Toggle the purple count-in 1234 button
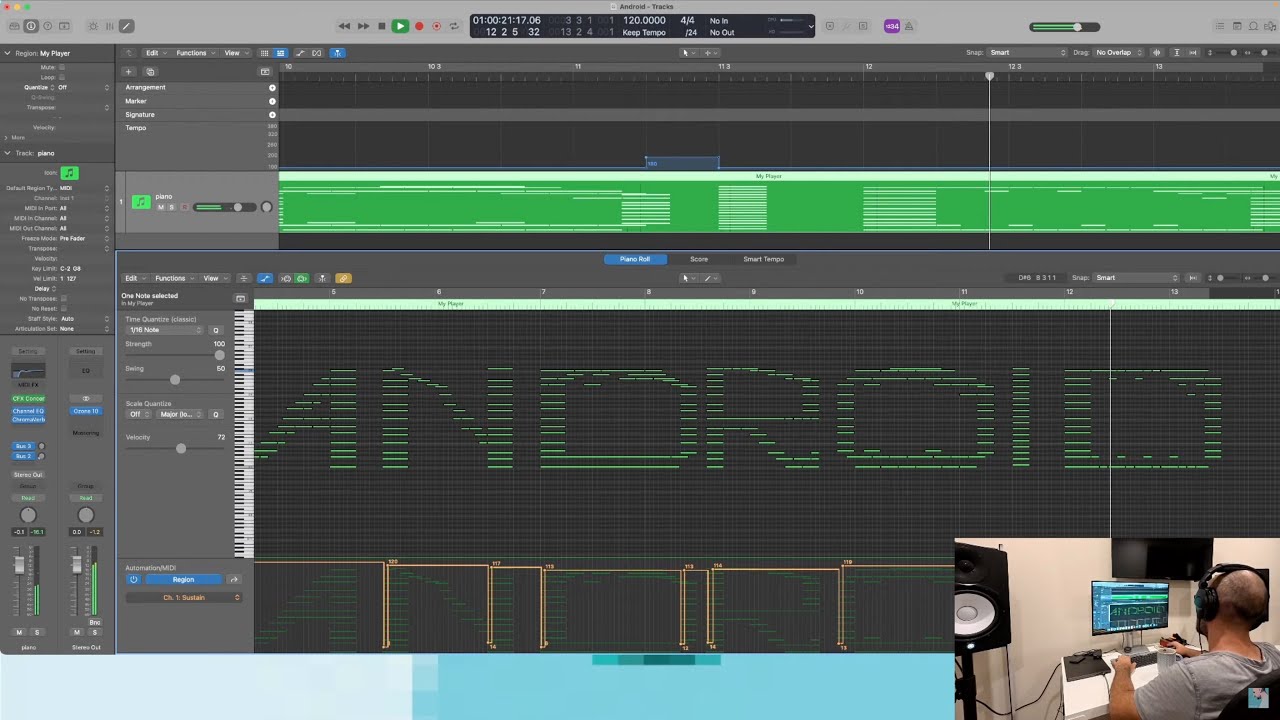The height and width of the screenshot is (720, 1280). (x=892, y=26)
